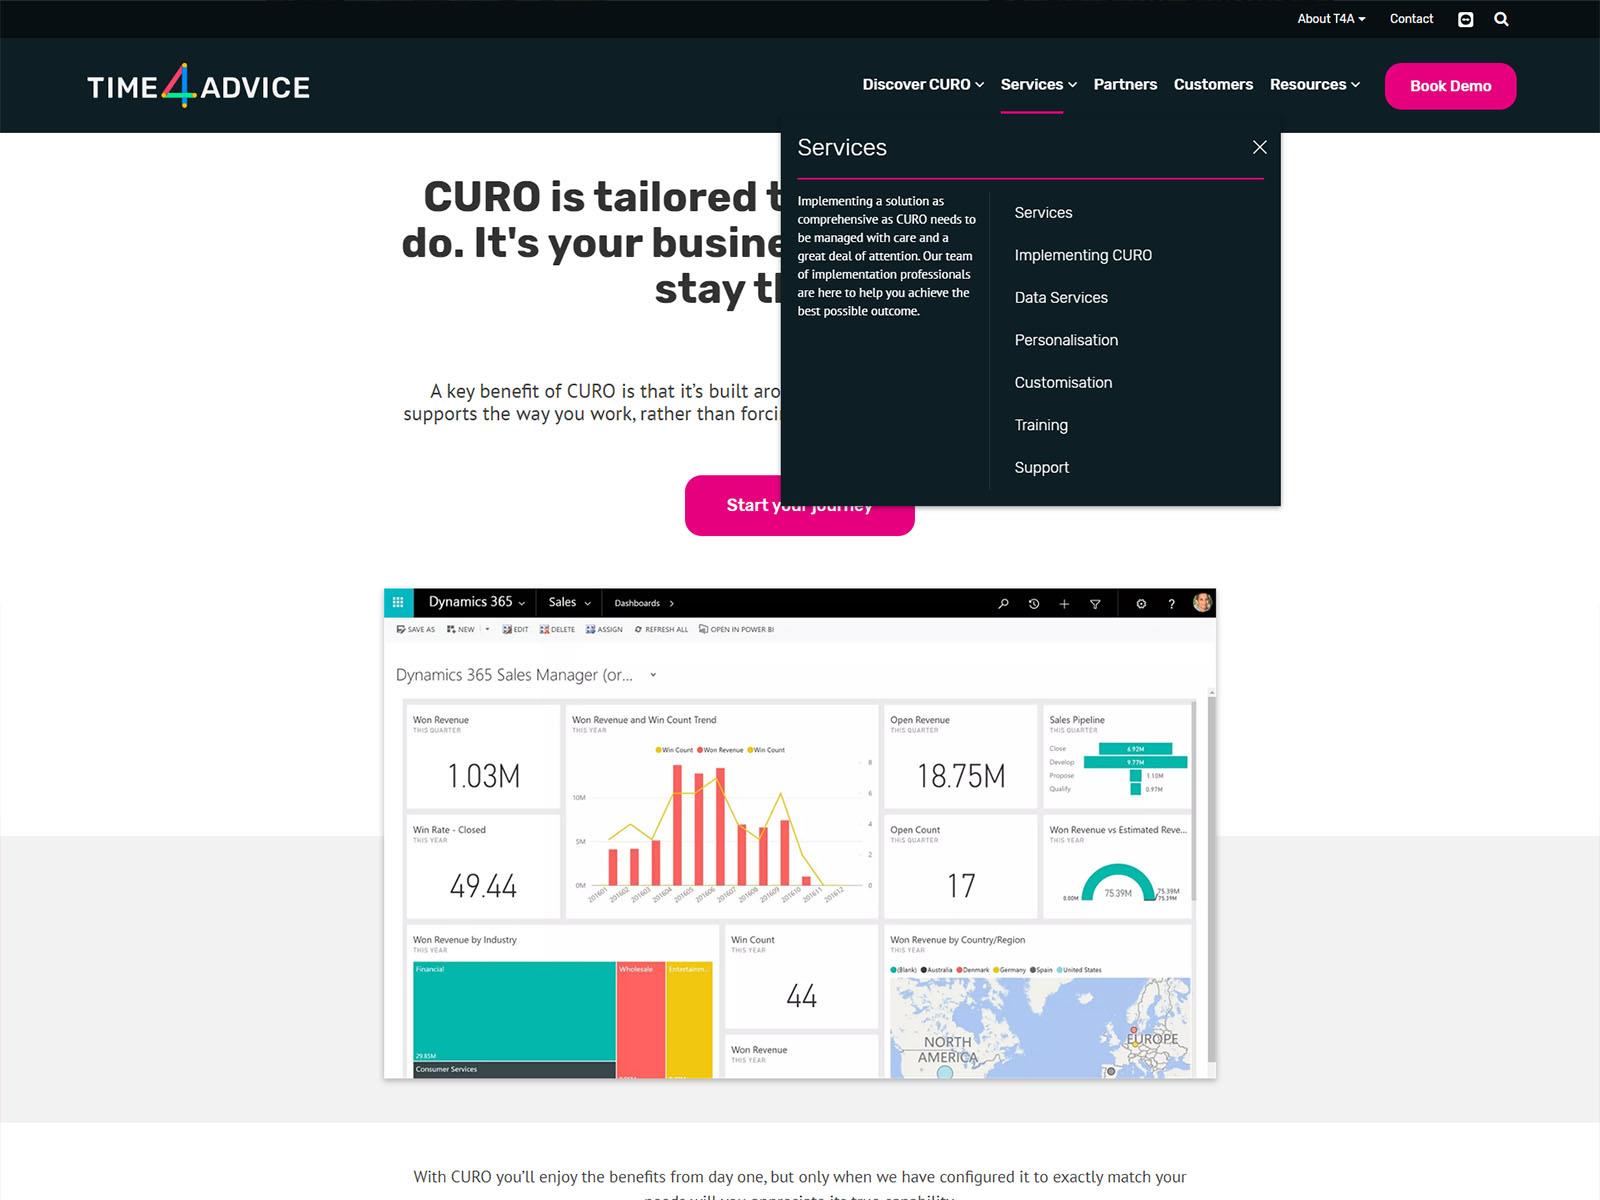Open the Discover CURO menu
This screenshot has width=1600, height=1200.
click(x=923, y=85)
